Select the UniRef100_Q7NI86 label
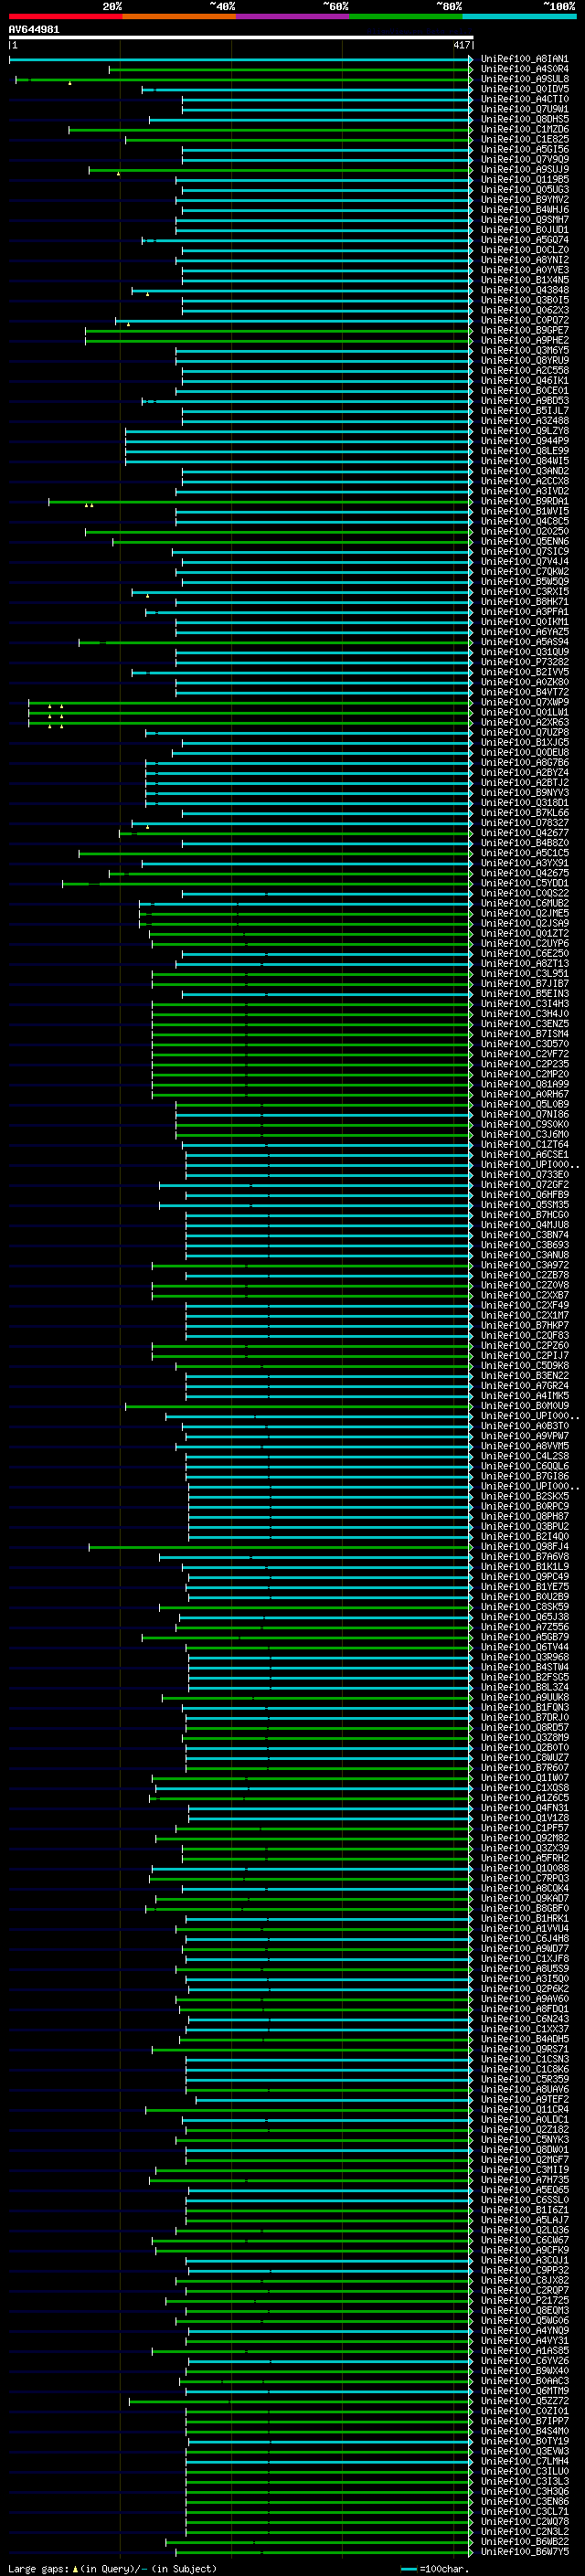585x2576 pixels. click(525, 1115)
